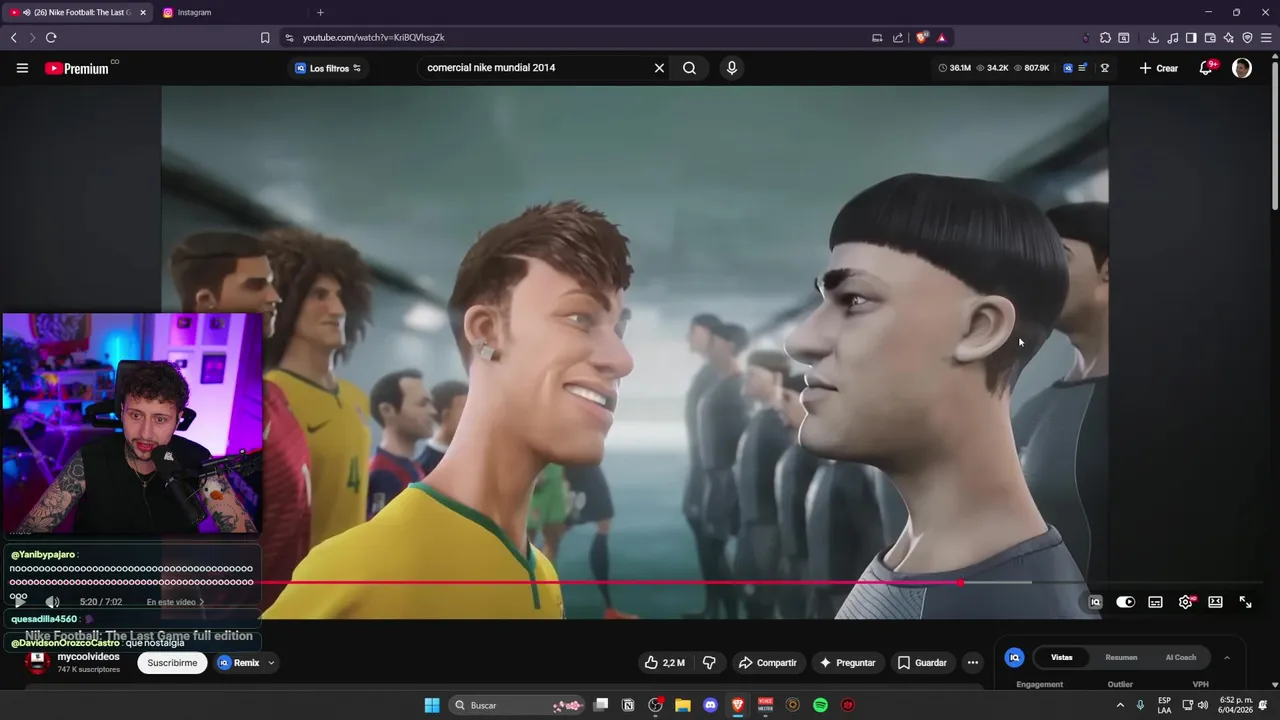
Task: Open player settings gear
Action: (1186, 602)
